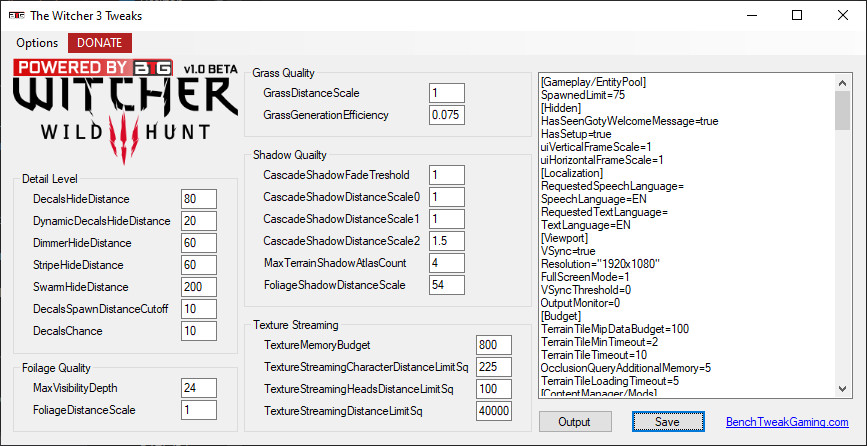This screenshot has width=867, height=446.
Task: Click the OcclusionQueryAdditionalMemory=5 line
Action: [x=626, y=368]
